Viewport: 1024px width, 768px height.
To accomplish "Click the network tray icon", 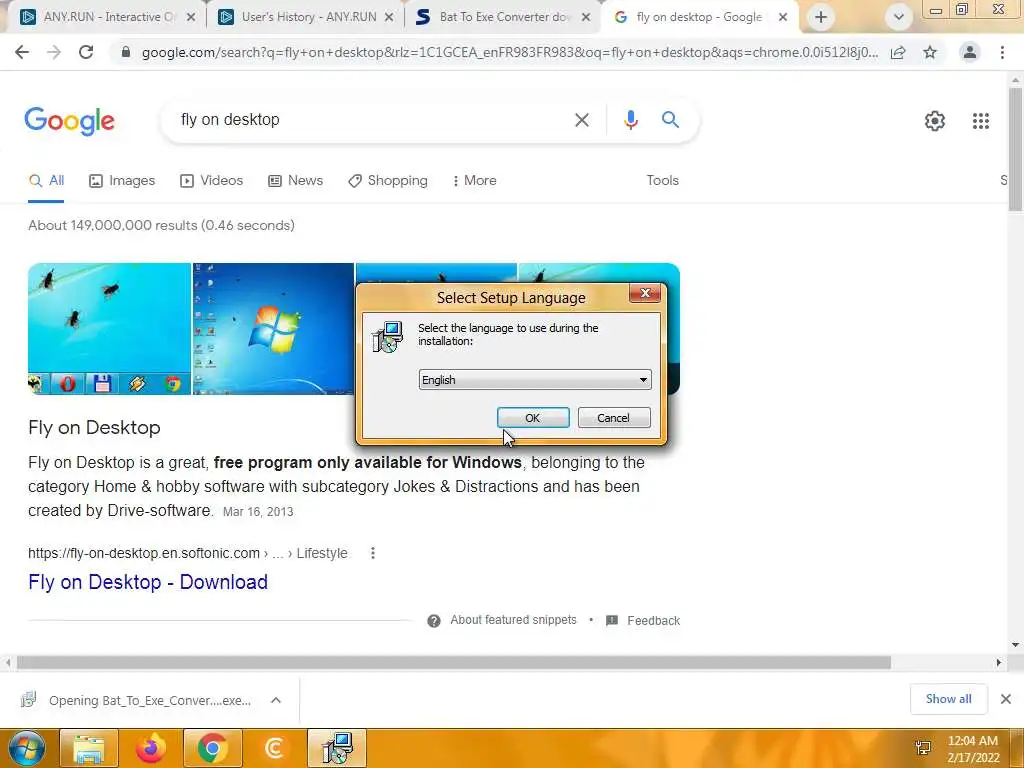I will [x=923, y=748].
